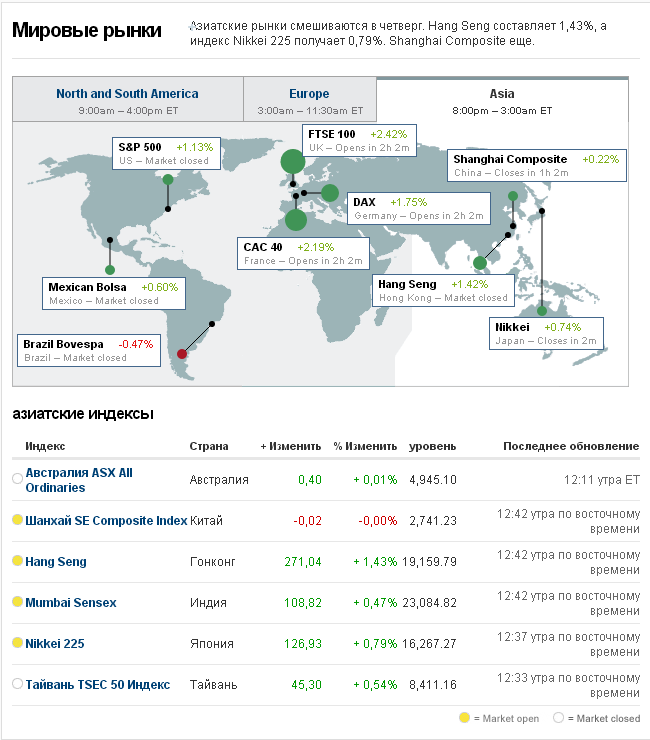The width and height of the screenshot is (650, 740).
Task: Click the S&P 500 map marker dot
Action: [x=168, y=179]
